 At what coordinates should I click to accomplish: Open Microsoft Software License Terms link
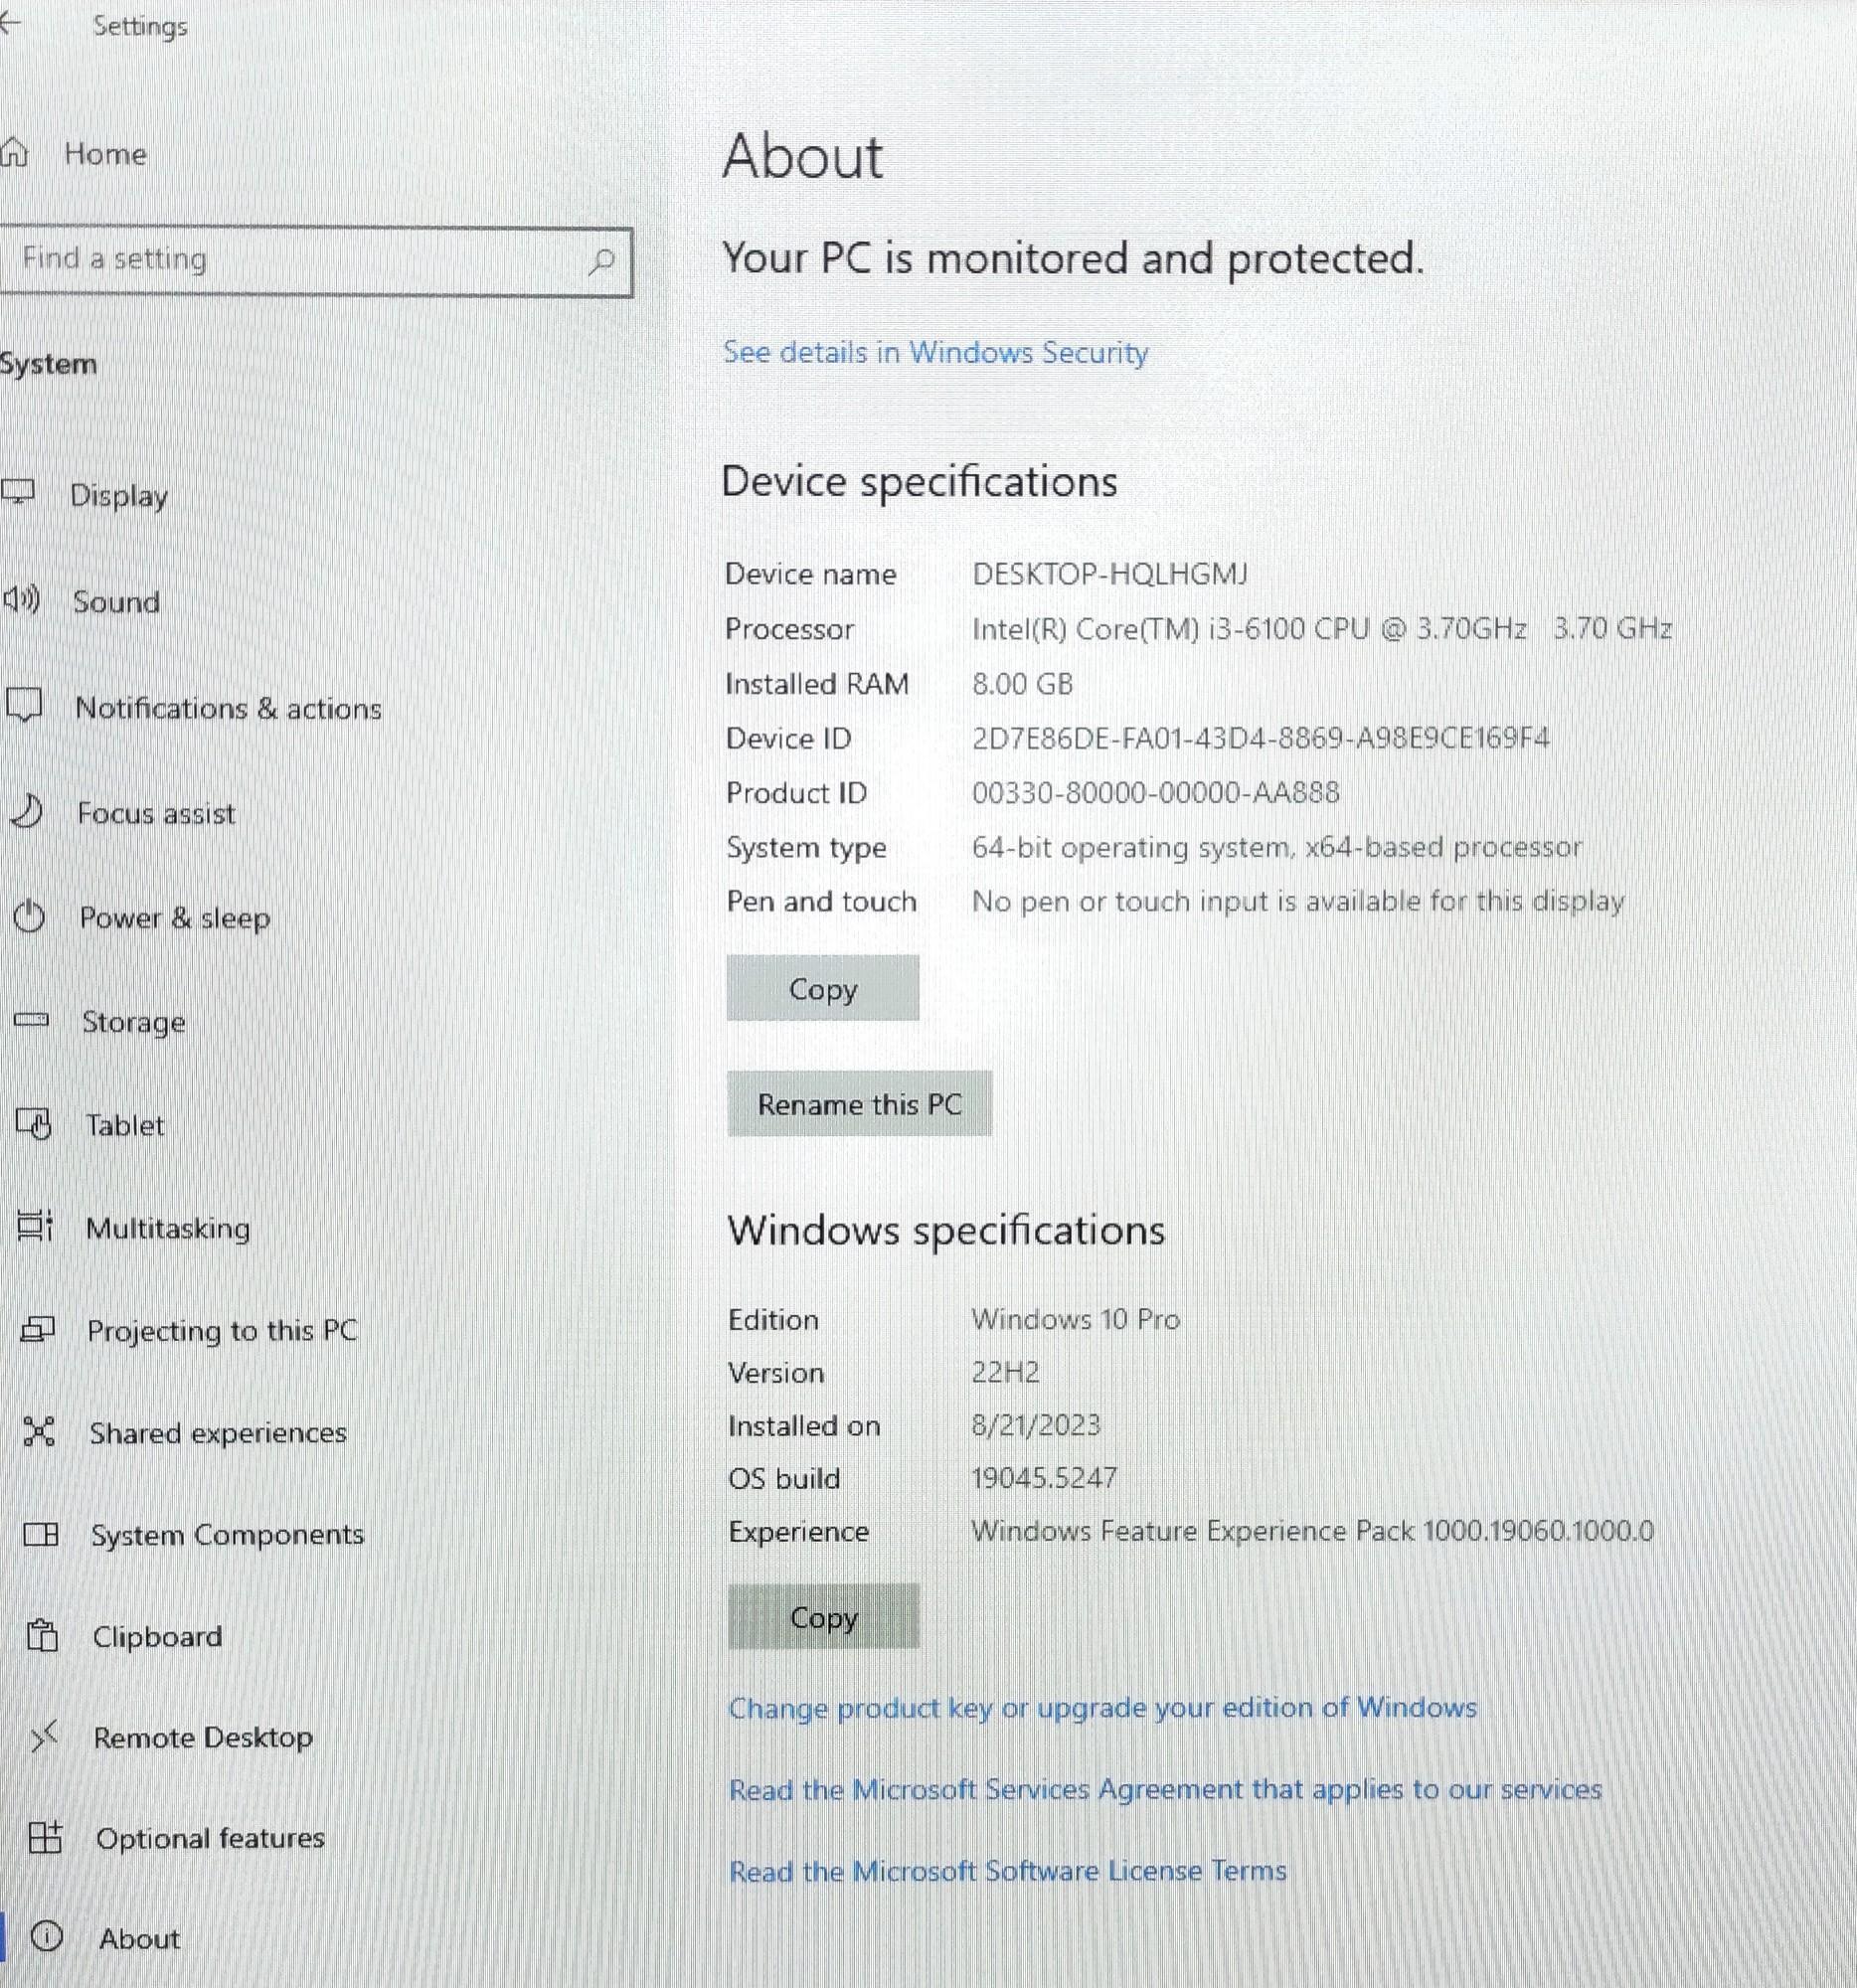click(1007, 1871)
